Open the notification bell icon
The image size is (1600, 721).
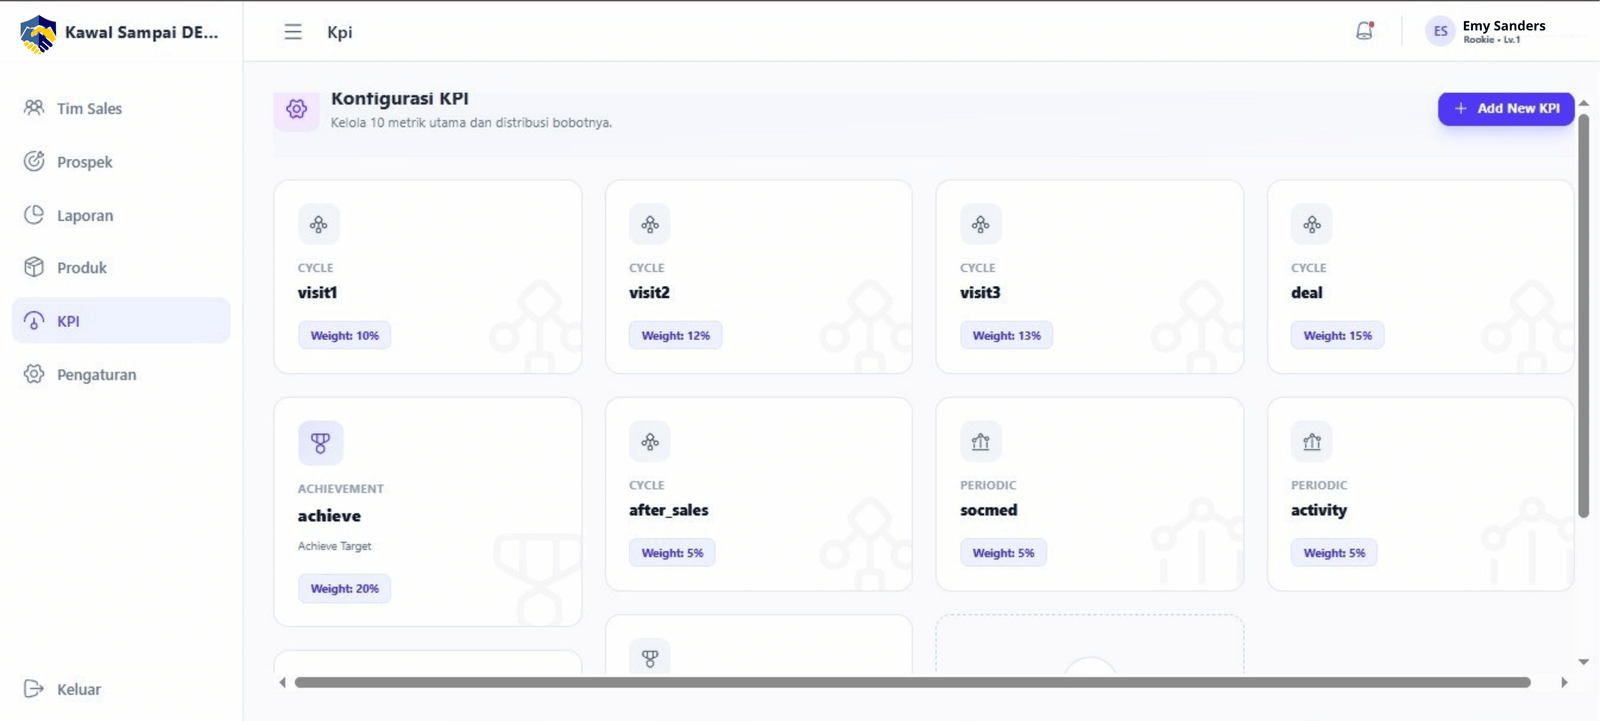pyautogui.click(x=1364, y=31)
